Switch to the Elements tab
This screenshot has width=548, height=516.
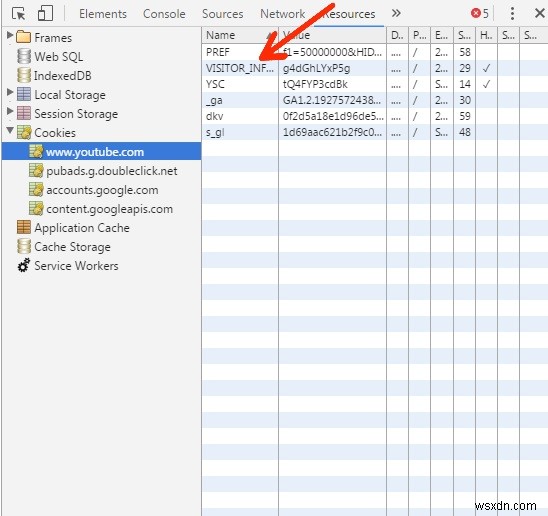coord(103,14)
